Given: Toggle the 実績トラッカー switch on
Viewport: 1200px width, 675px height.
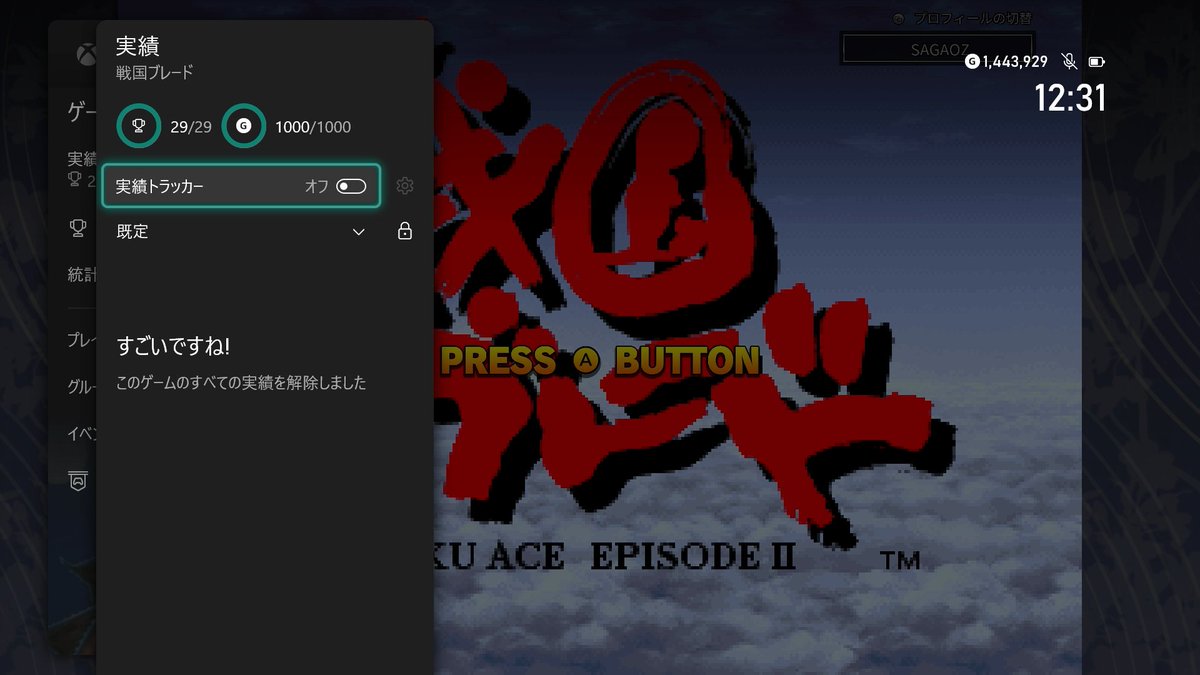Looking at the screenshot, I should click(351, 186).
